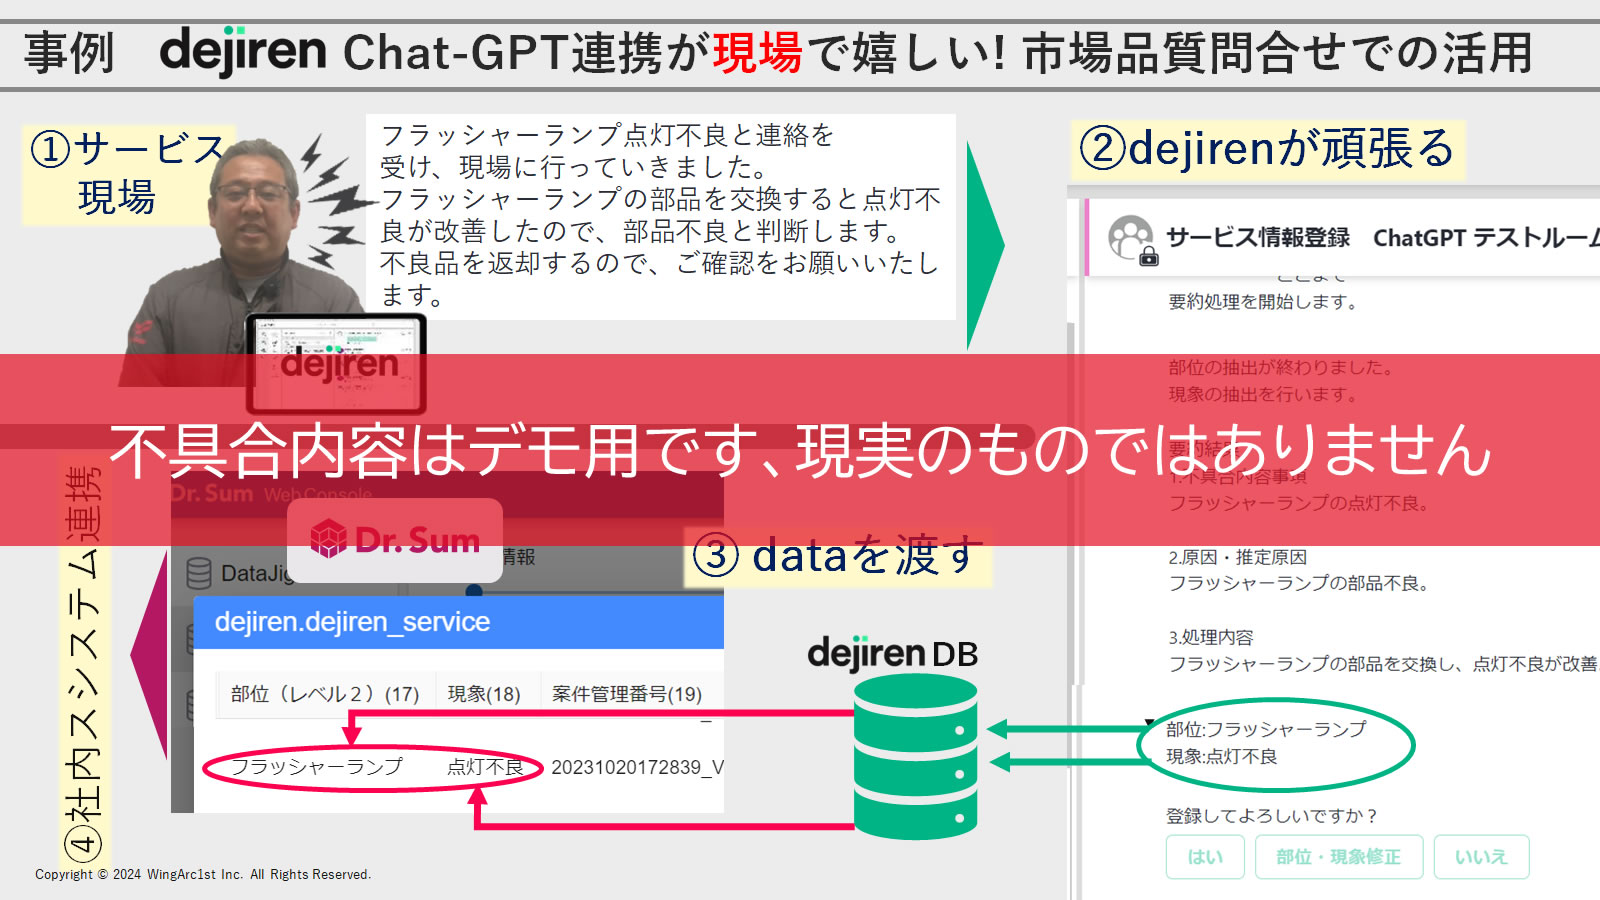The height and width of the screenshot is (900, 1600).
Task: Select the 現象(18) column header
Action: [x=484, y=693]
